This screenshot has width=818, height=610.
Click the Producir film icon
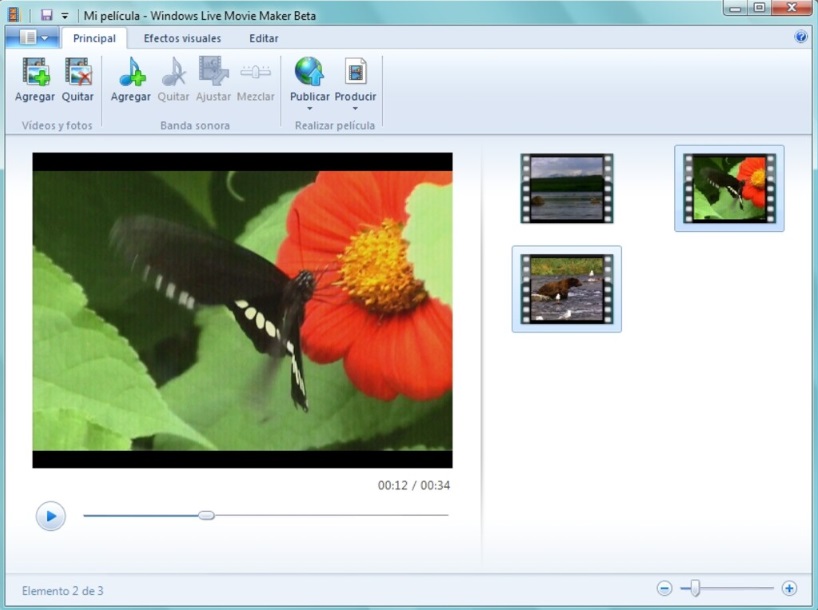[x=355, y=72]
